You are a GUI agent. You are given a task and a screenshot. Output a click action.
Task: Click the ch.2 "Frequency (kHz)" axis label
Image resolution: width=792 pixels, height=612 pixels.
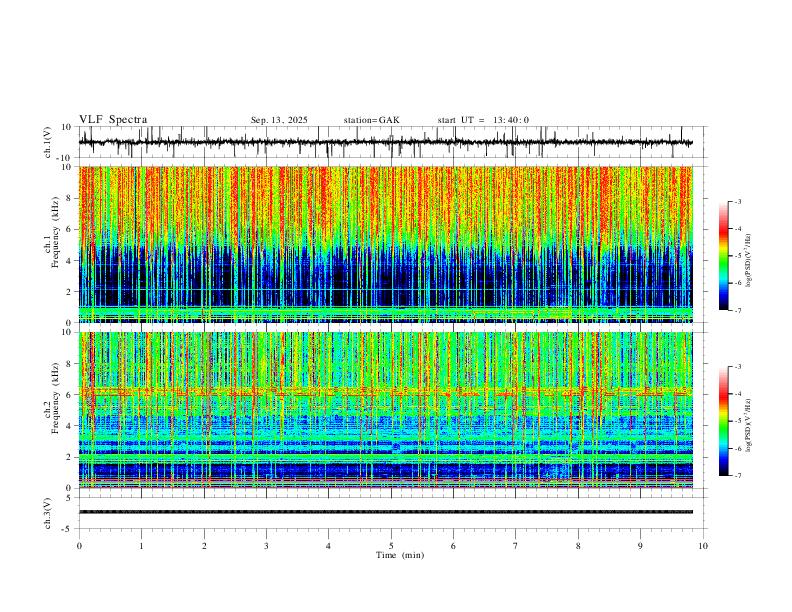(x=55, y=397)
